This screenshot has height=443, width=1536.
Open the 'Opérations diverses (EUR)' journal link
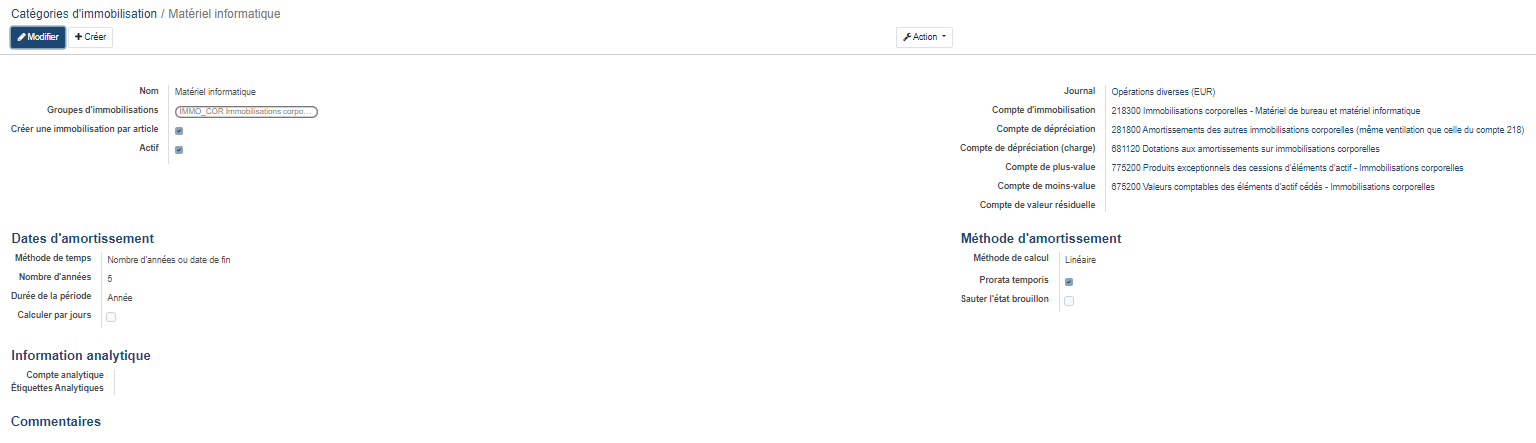point(1163,92)
